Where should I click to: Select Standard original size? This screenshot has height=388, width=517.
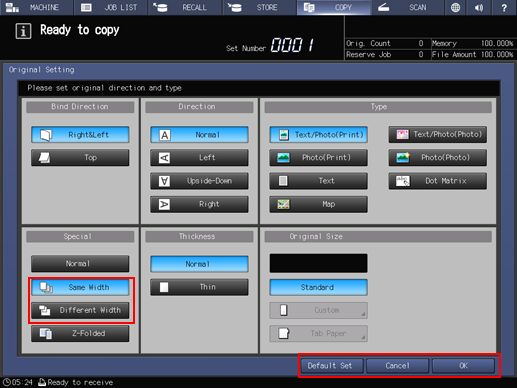tap(319, 287)
